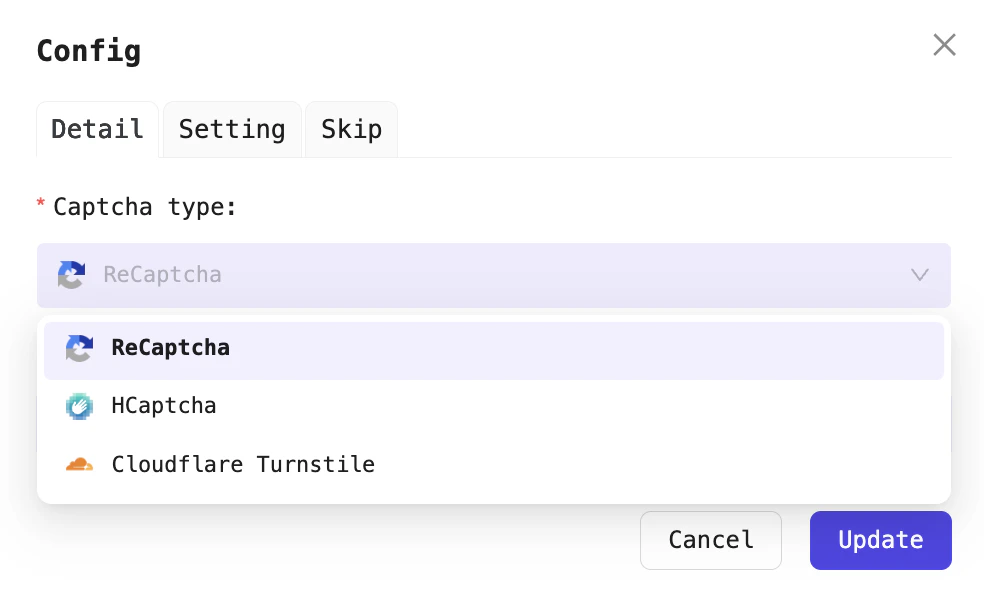Viewport: 984px width, 598px height.
Task: Close the Config dialog with the X
Action: click(x=944, y=45)
